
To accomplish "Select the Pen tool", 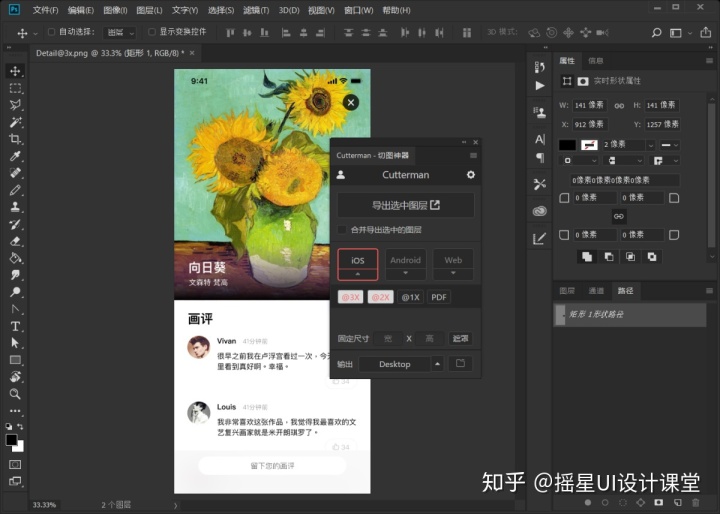I will coord(15,309).
